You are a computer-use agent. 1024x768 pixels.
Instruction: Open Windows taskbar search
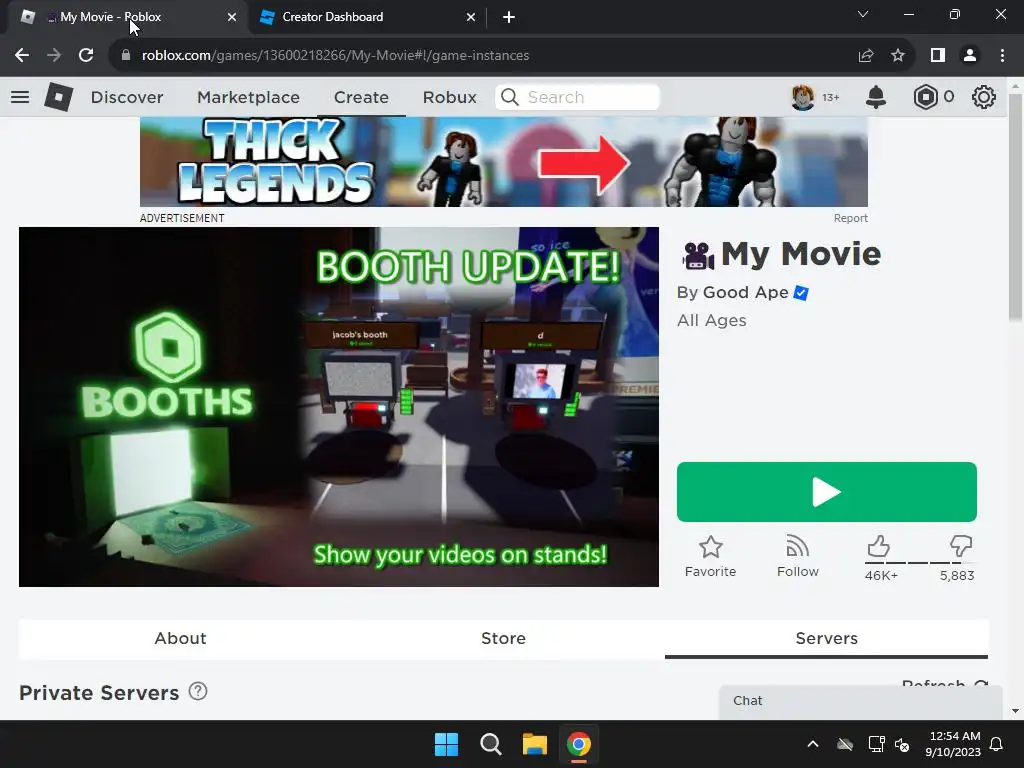pos(490,744)
